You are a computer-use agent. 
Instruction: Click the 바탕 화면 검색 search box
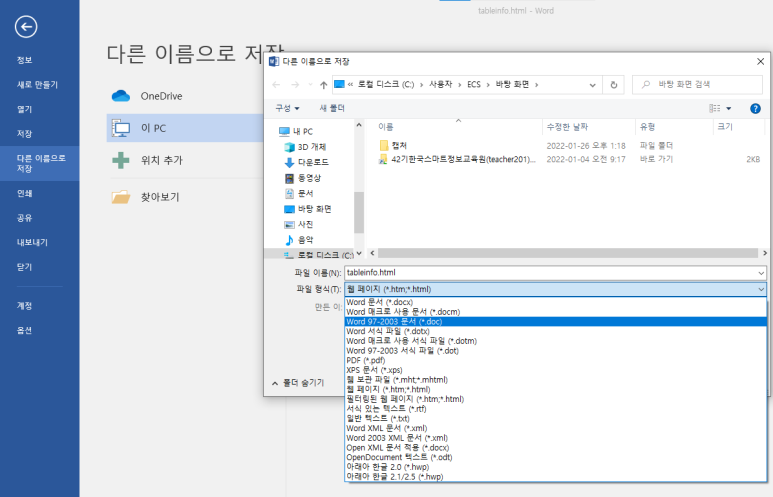tap(697, 85)
